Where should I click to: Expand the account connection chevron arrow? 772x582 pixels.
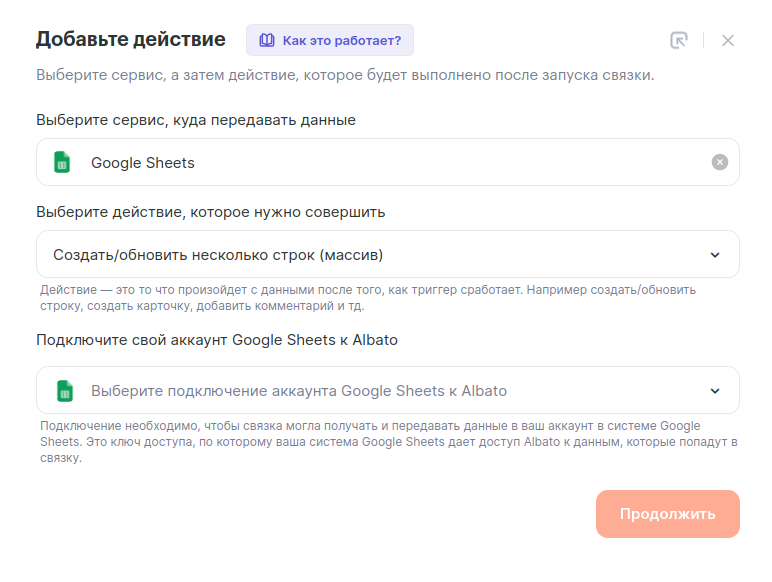[x=715, y=390]
